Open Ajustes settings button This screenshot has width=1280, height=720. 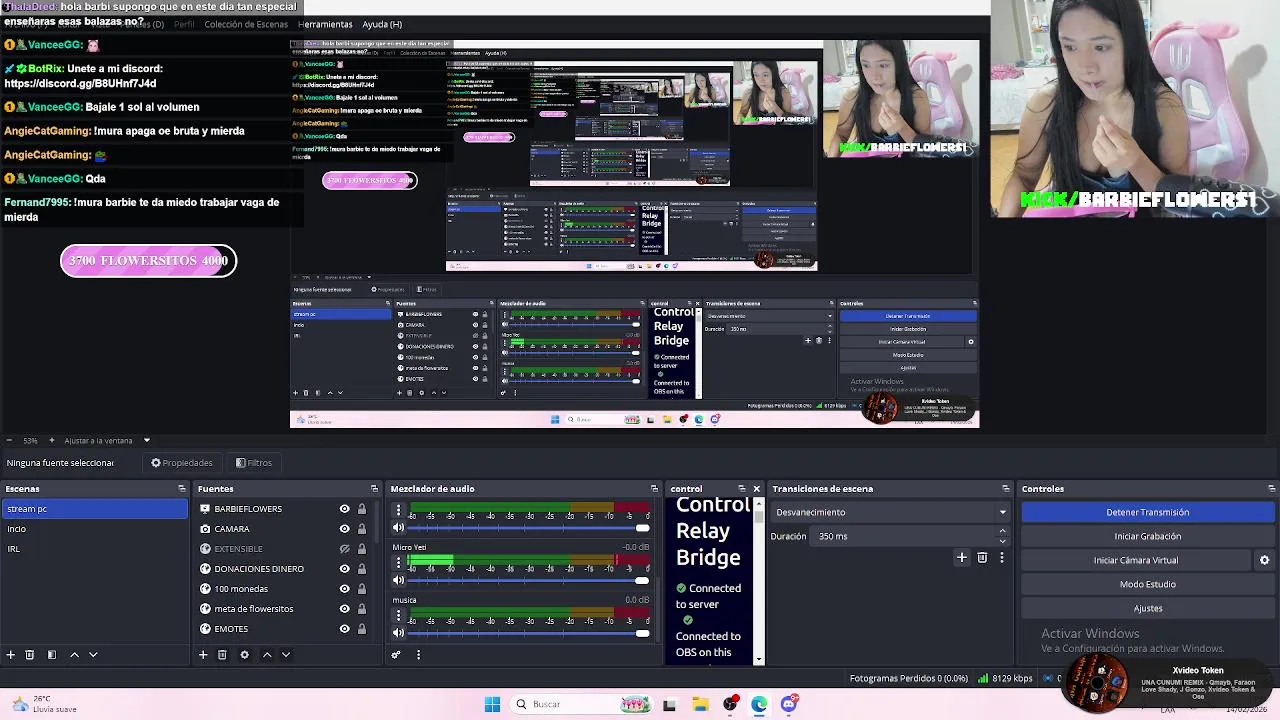(x=1147, y=608)
